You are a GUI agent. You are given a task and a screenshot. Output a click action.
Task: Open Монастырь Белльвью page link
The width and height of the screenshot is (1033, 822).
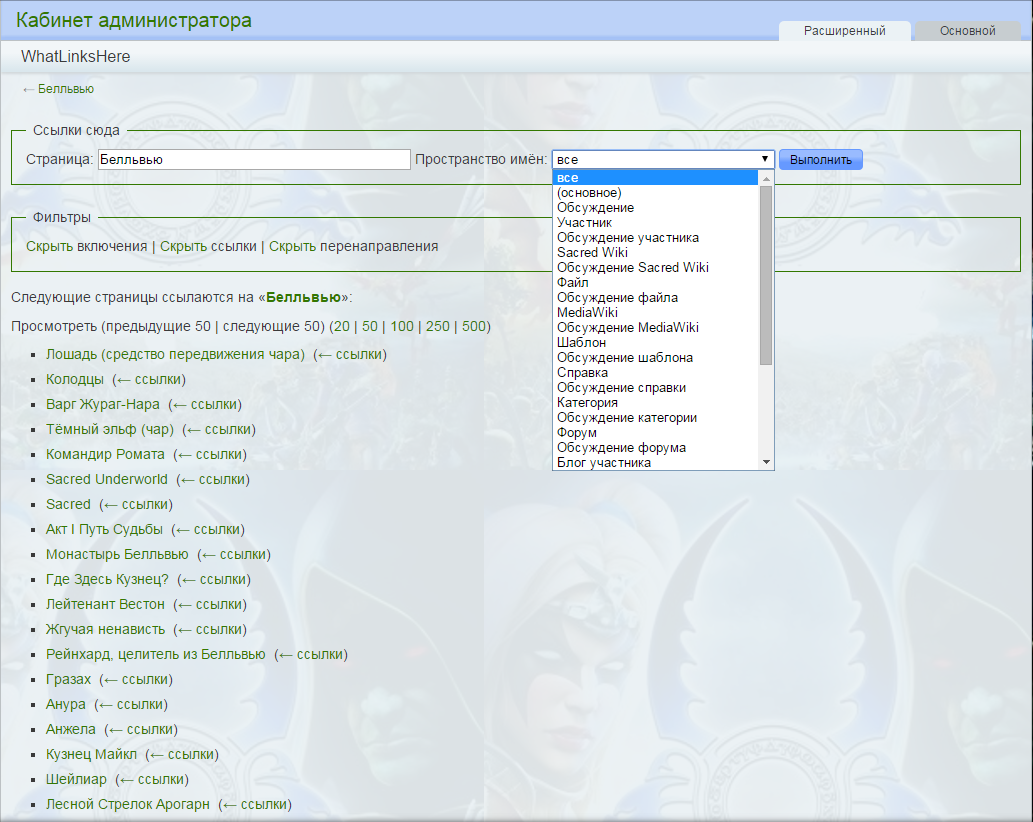(117, 555)
